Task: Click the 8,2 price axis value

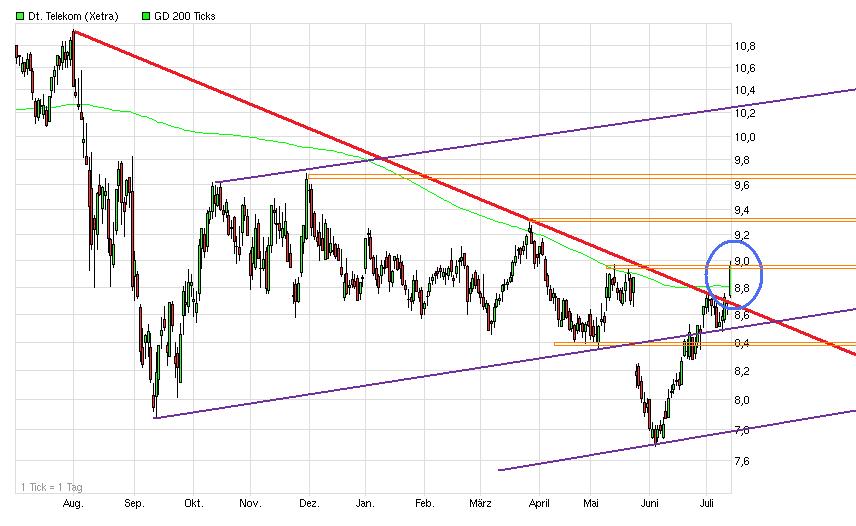Action: tap(742, 372)
